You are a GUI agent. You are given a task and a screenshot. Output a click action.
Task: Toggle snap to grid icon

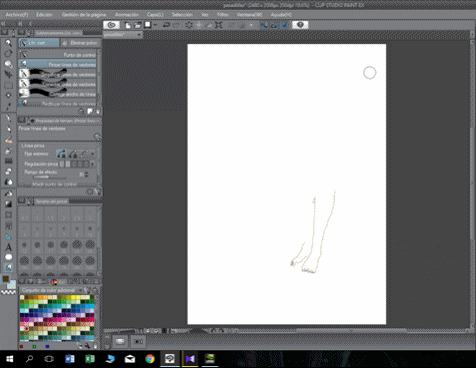(284, 25)
